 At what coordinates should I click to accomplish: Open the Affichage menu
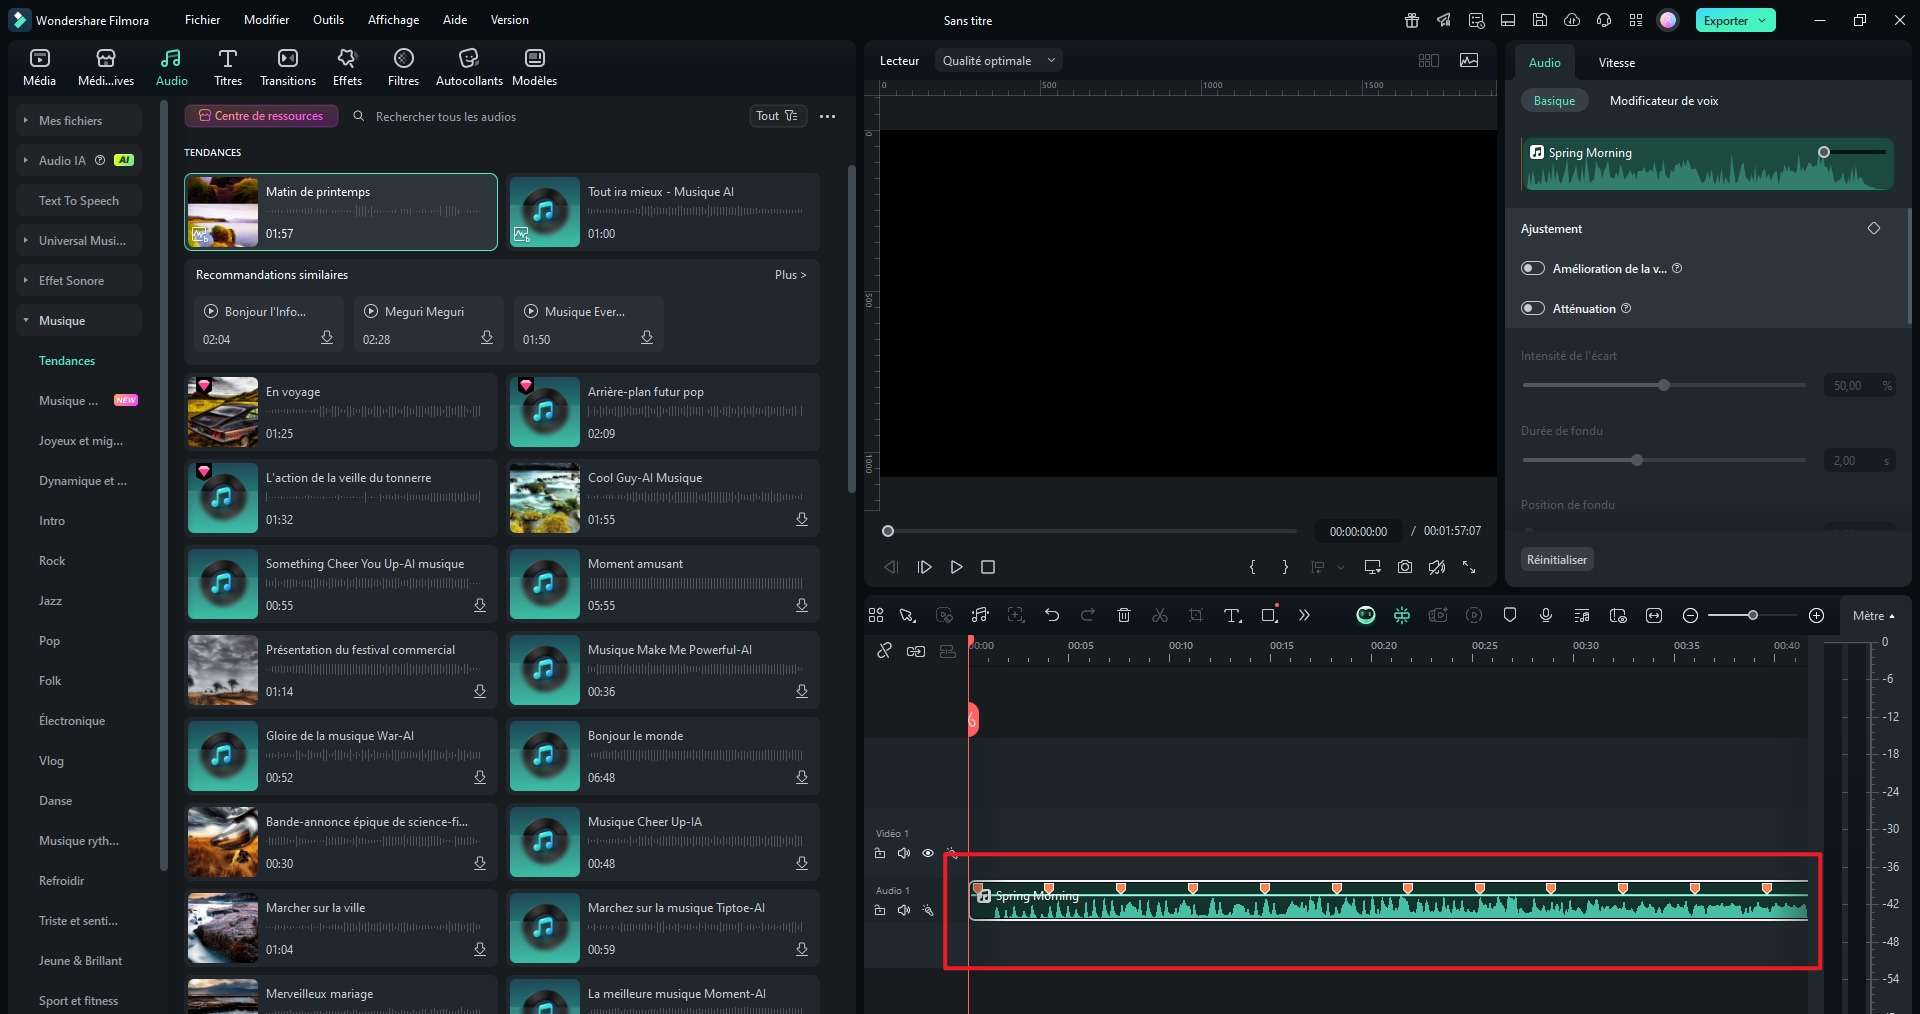click(x=393, y=20)
